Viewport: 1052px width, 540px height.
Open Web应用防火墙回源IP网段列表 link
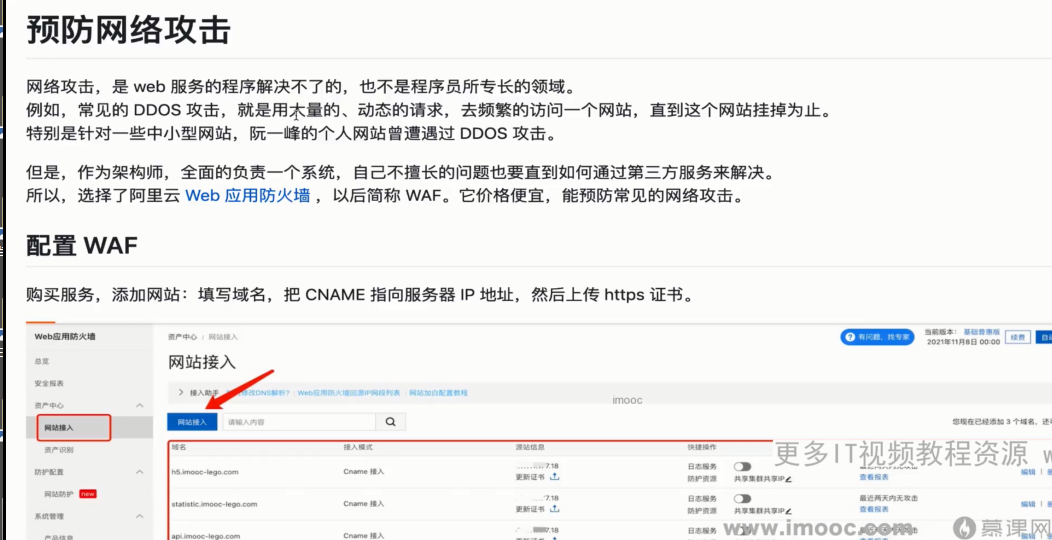click(x=349, y=392)
